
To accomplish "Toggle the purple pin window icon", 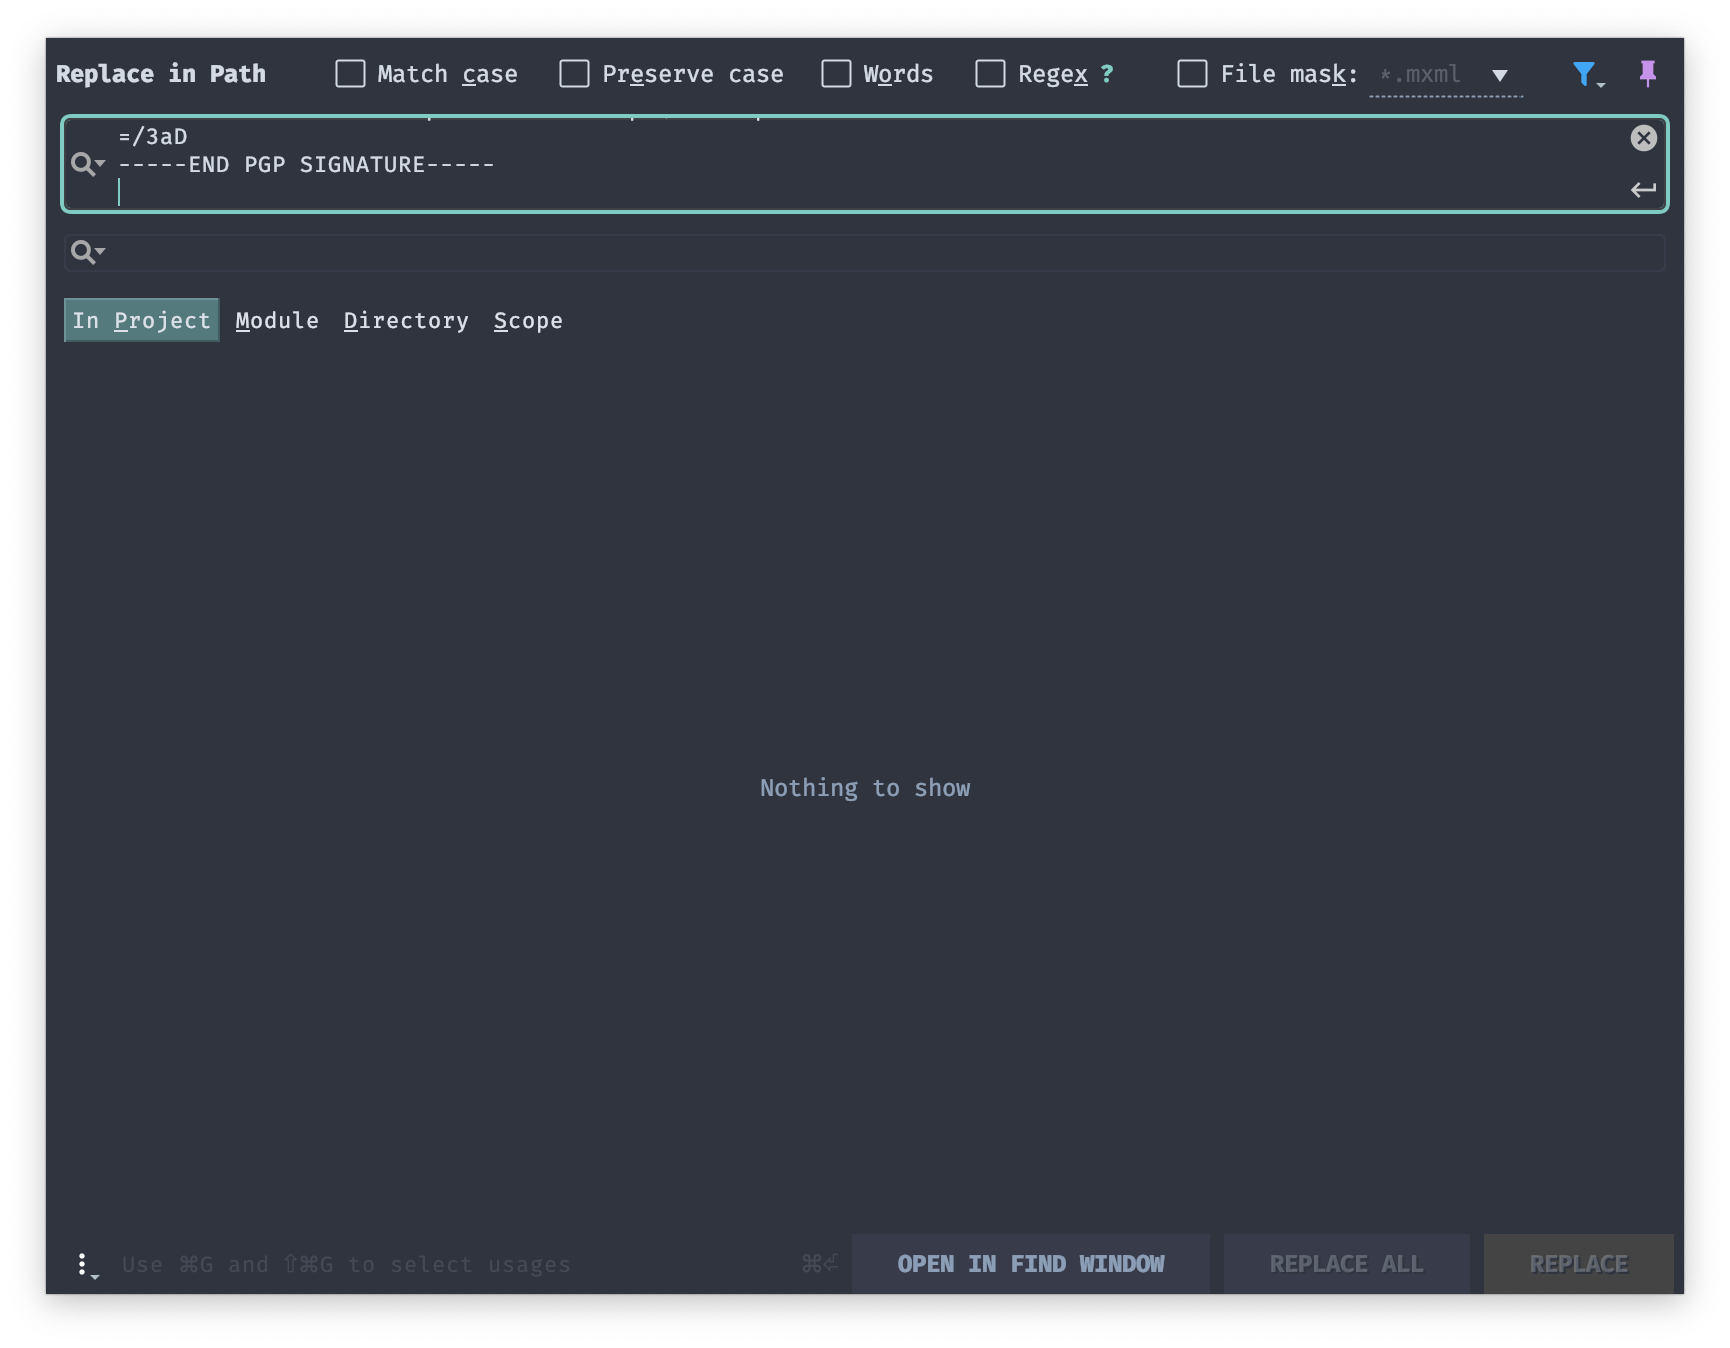I will [1648, 73].
